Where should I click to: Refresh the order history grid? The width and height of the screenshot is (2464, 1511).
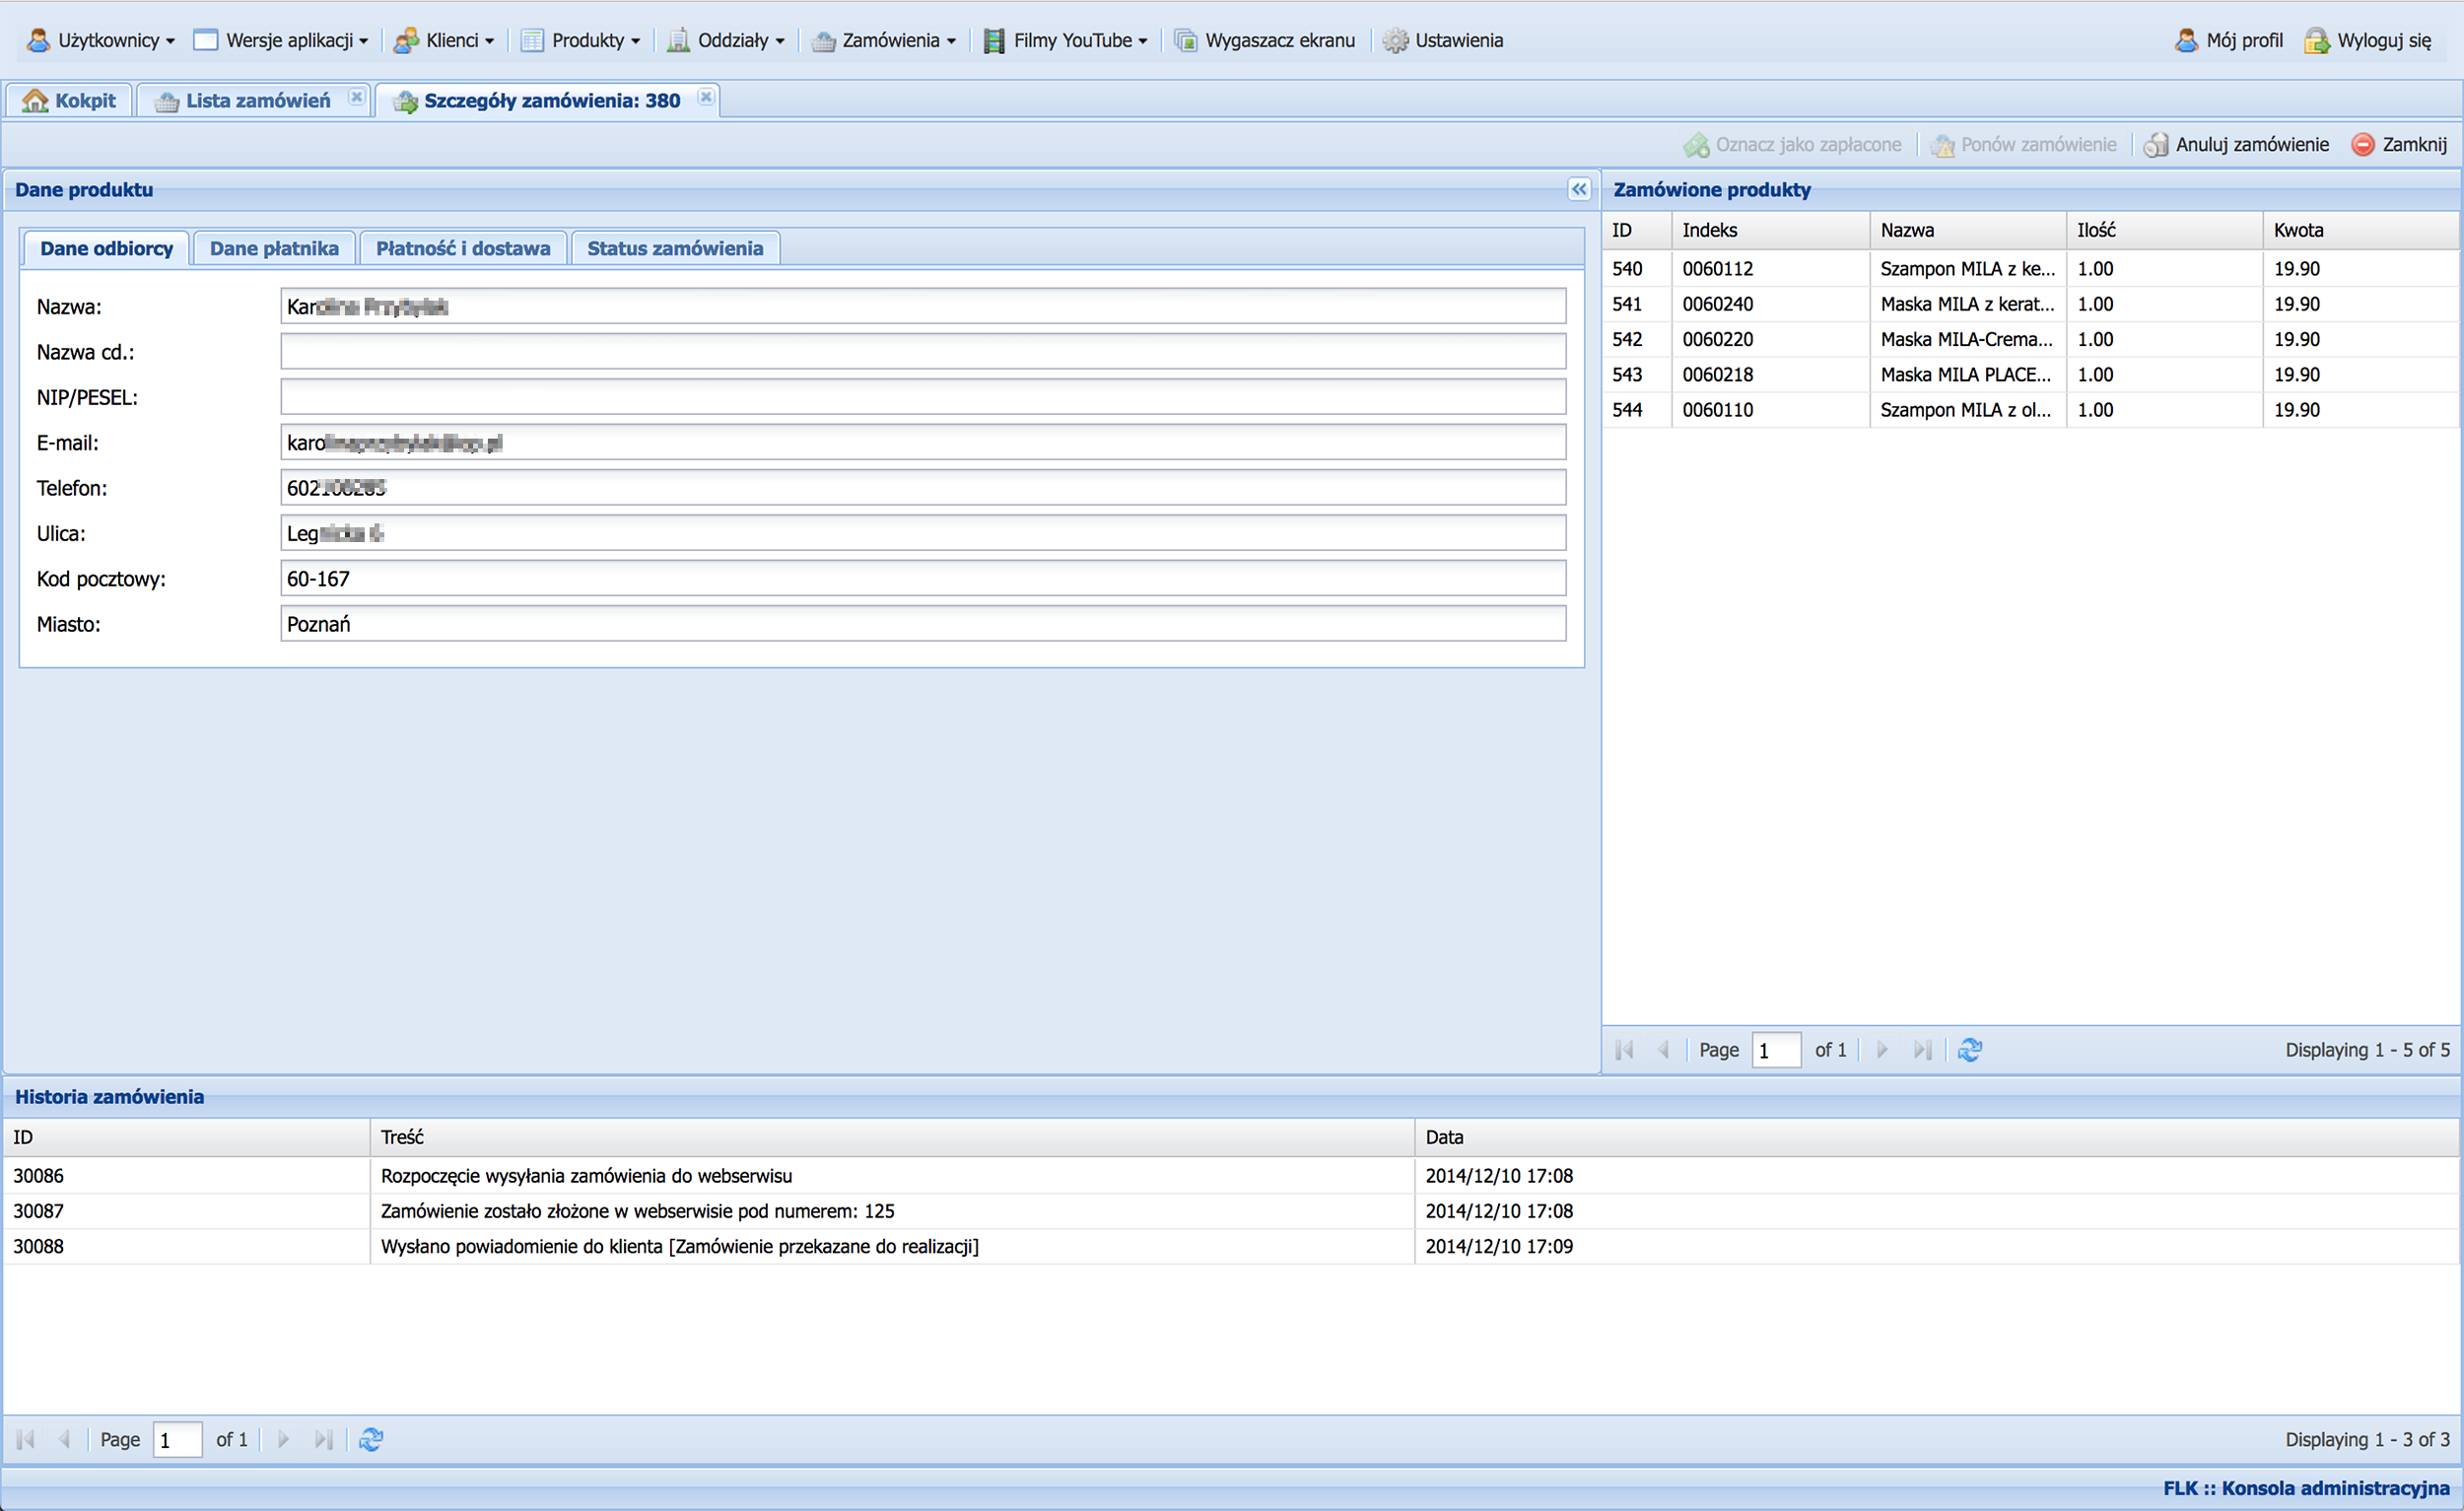coord(371,1439)
